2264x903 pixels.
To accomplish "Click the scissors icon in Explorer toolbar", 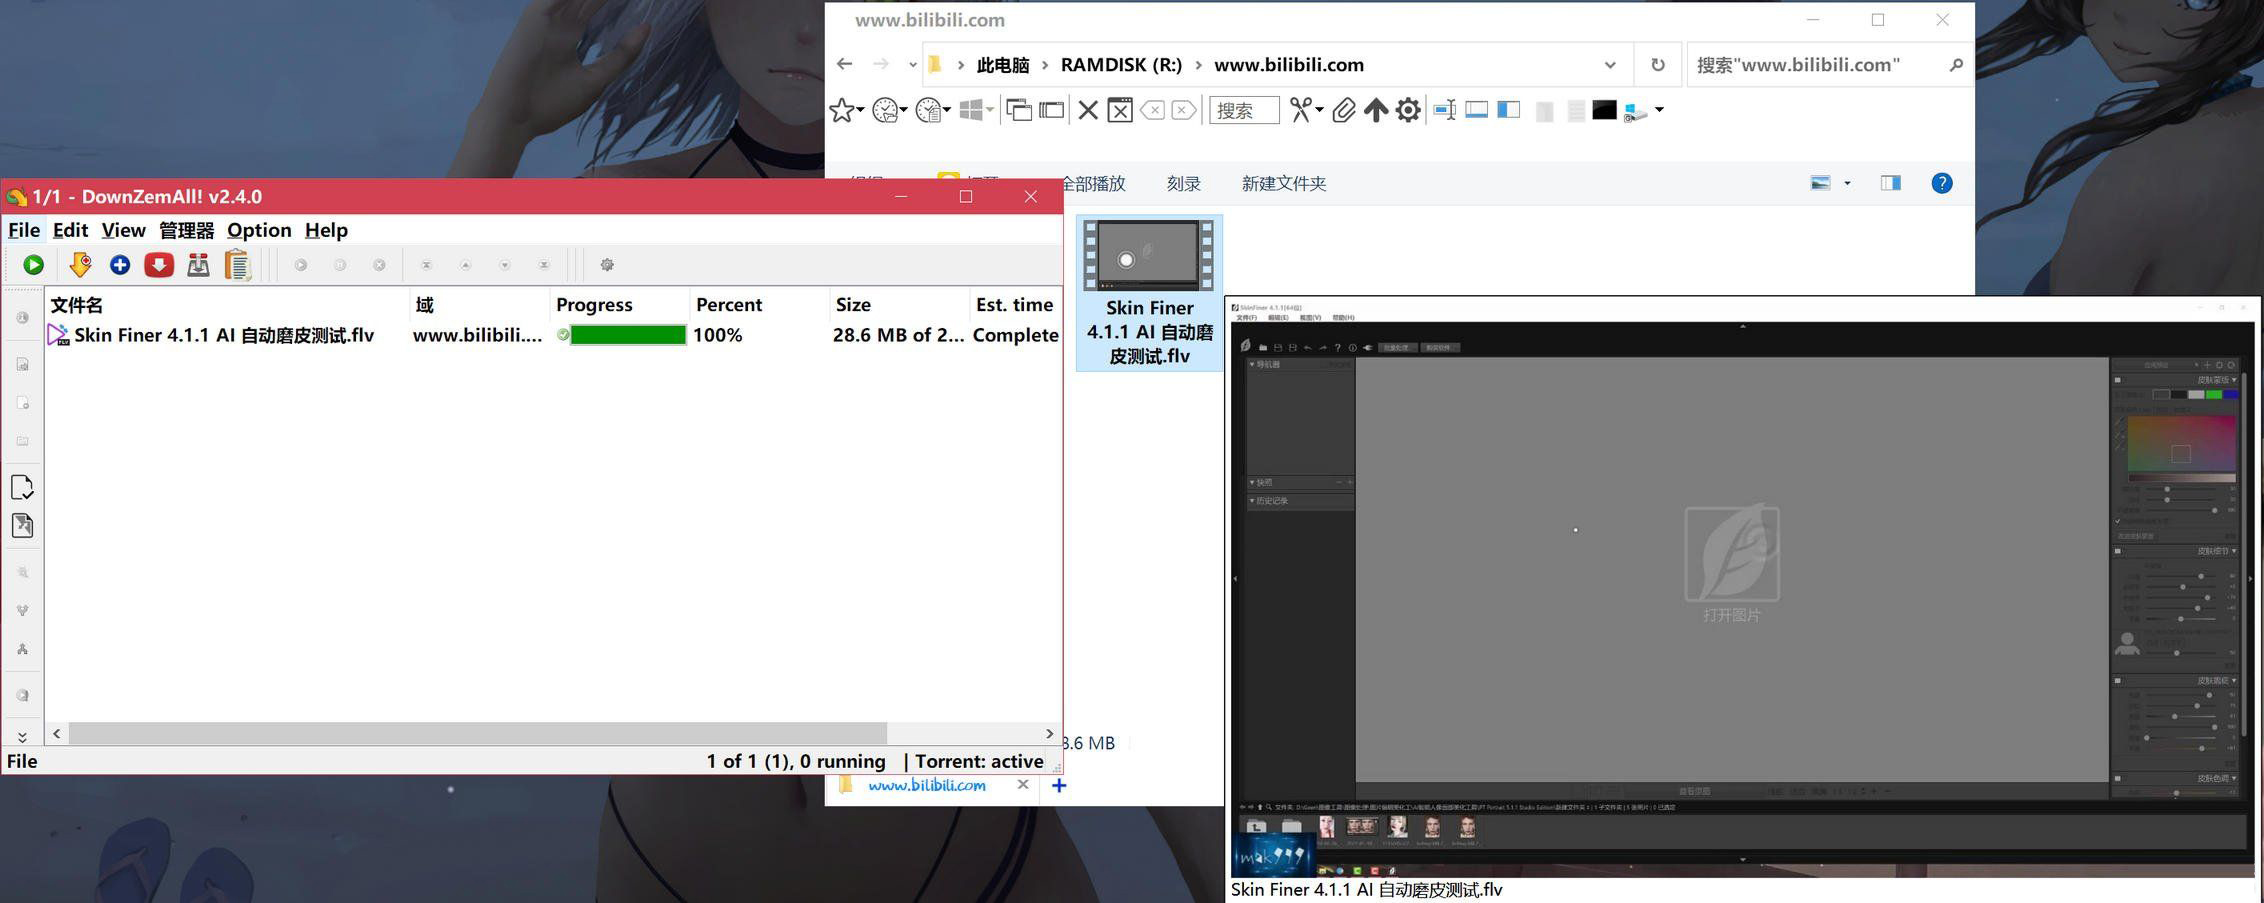I will [1301, 110].
